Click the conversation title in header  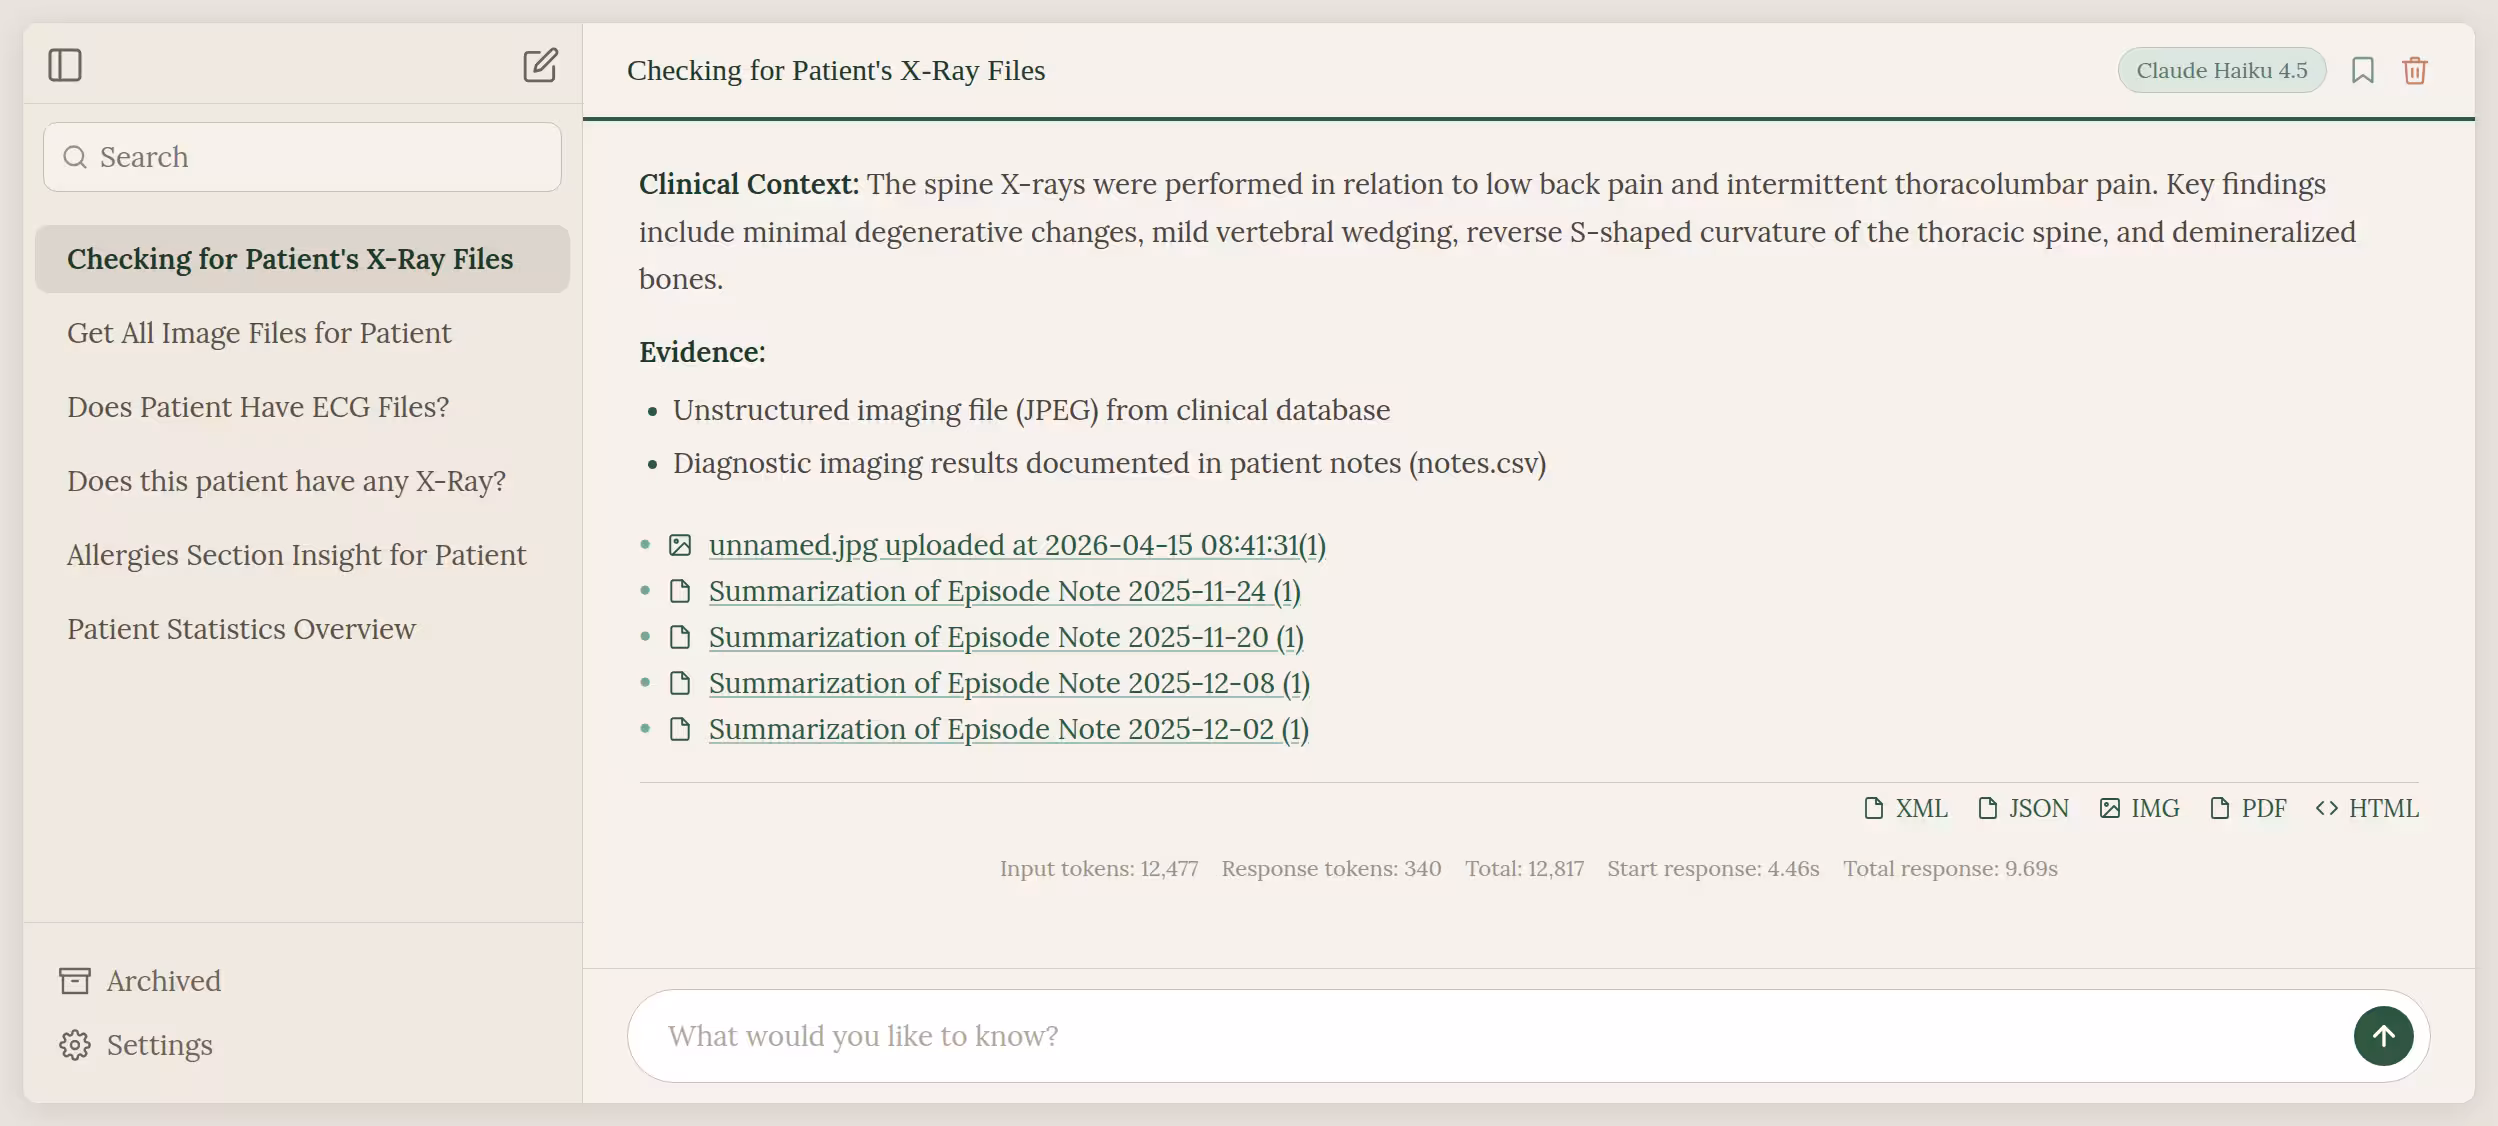836,71
